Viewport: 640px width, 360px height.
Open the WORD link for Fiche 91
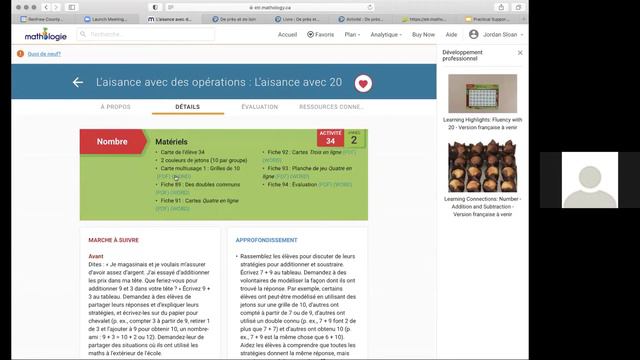(x=180, y=209)
